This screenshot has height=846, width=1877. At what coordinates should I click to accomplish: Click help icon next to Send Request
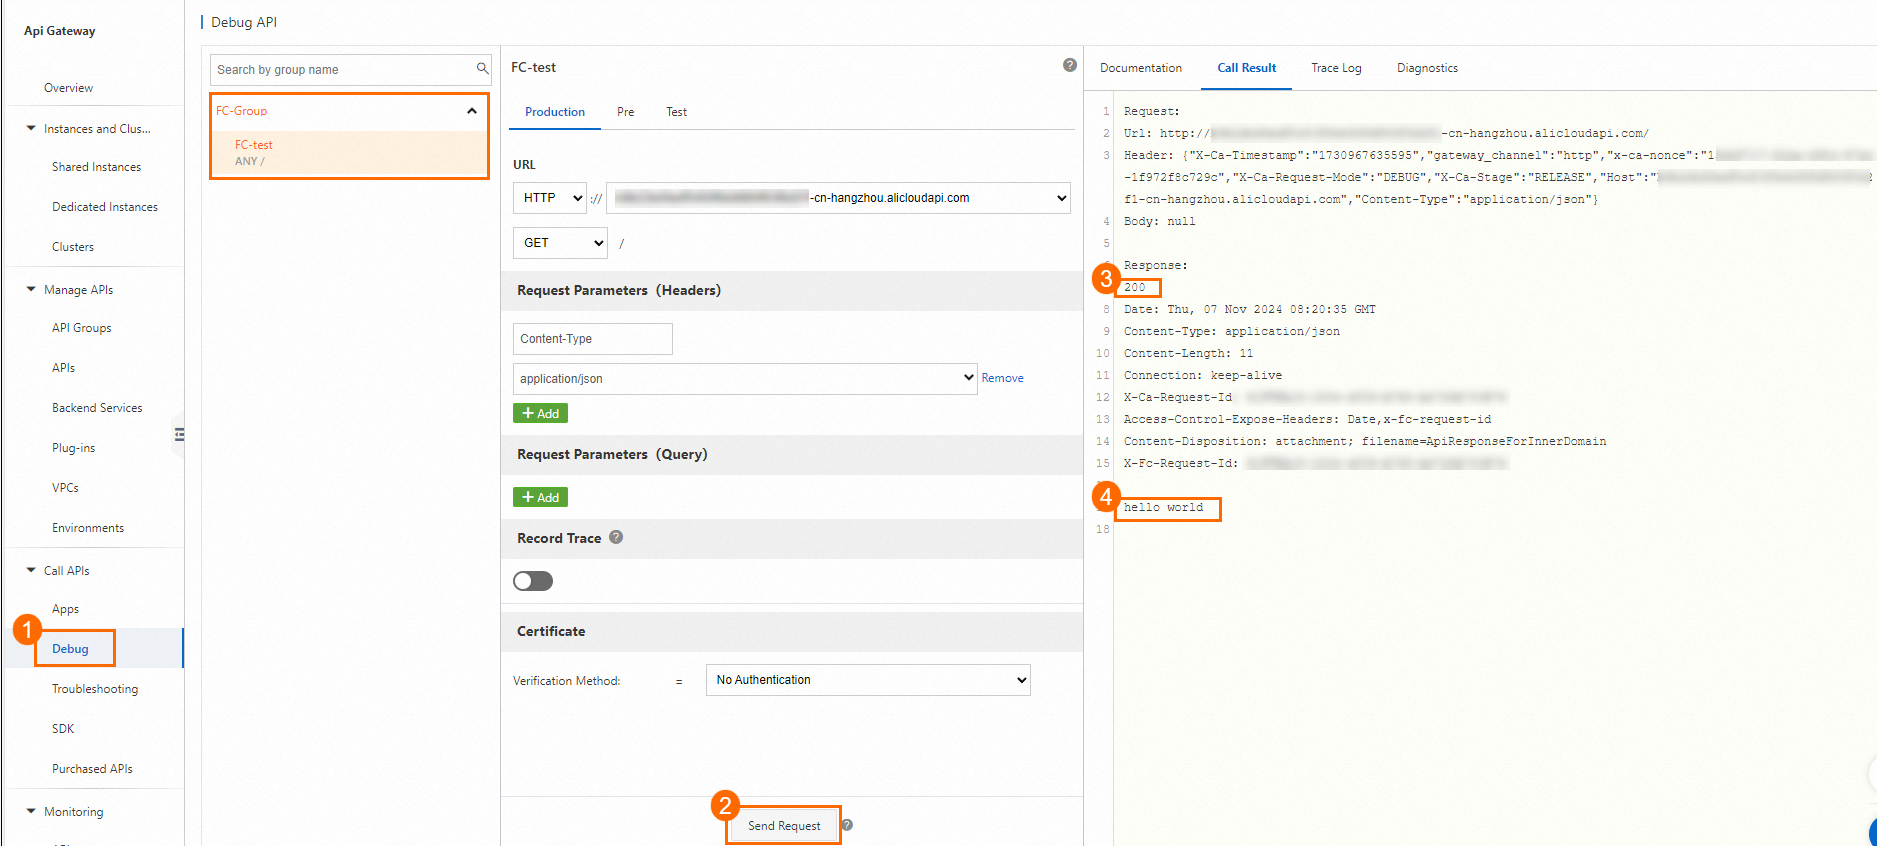pos(847,825)
